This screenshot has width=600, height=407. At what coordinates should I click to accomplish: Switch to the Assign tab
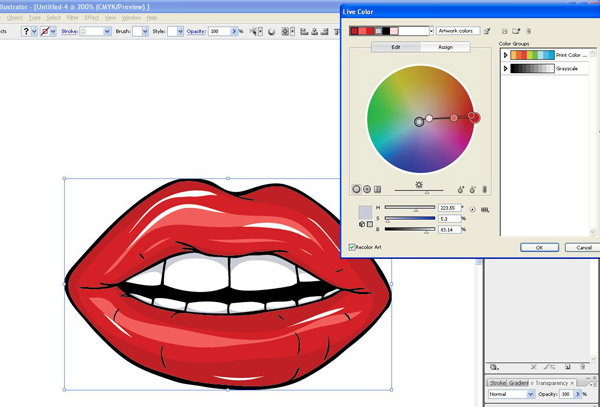coord(444,47)
